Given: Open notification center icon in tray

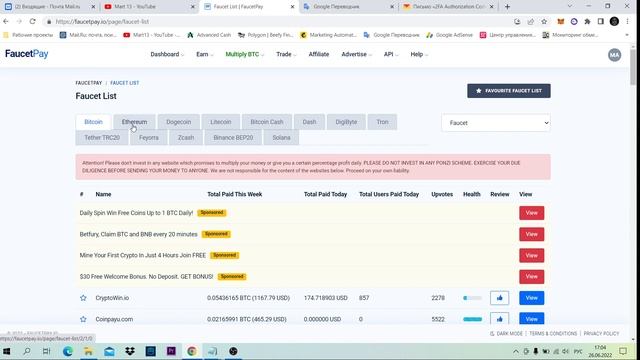Looking at the screenshot, I should point(623,351).
